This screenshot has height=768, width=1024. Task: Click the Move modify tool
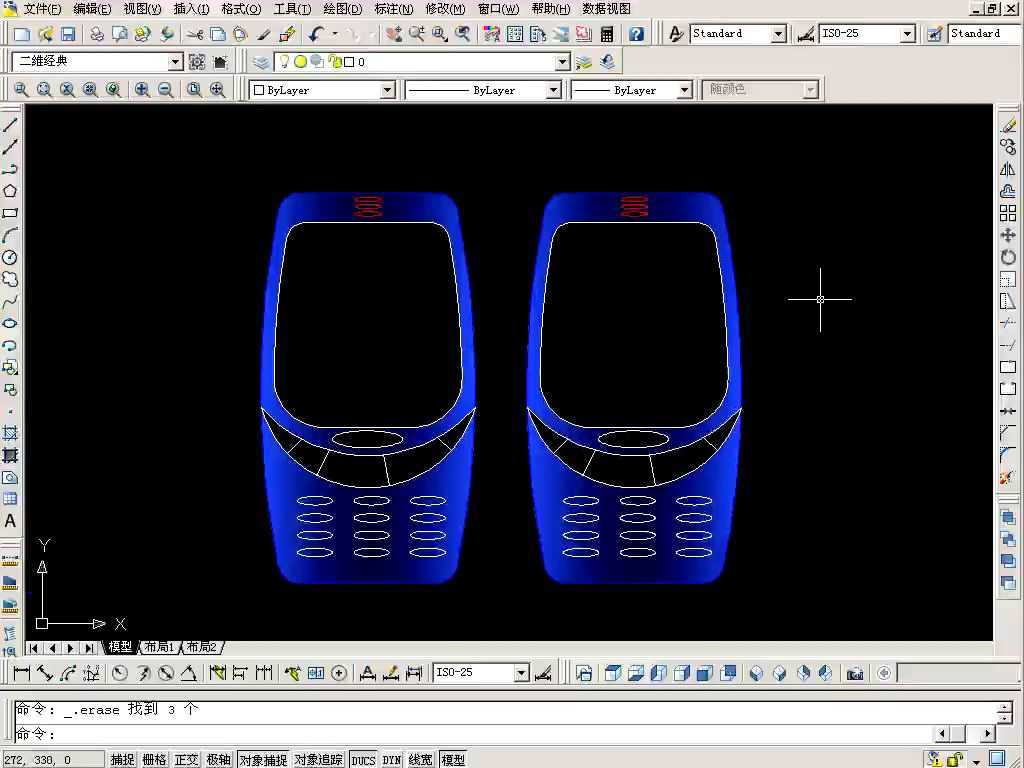(1008, 235)
